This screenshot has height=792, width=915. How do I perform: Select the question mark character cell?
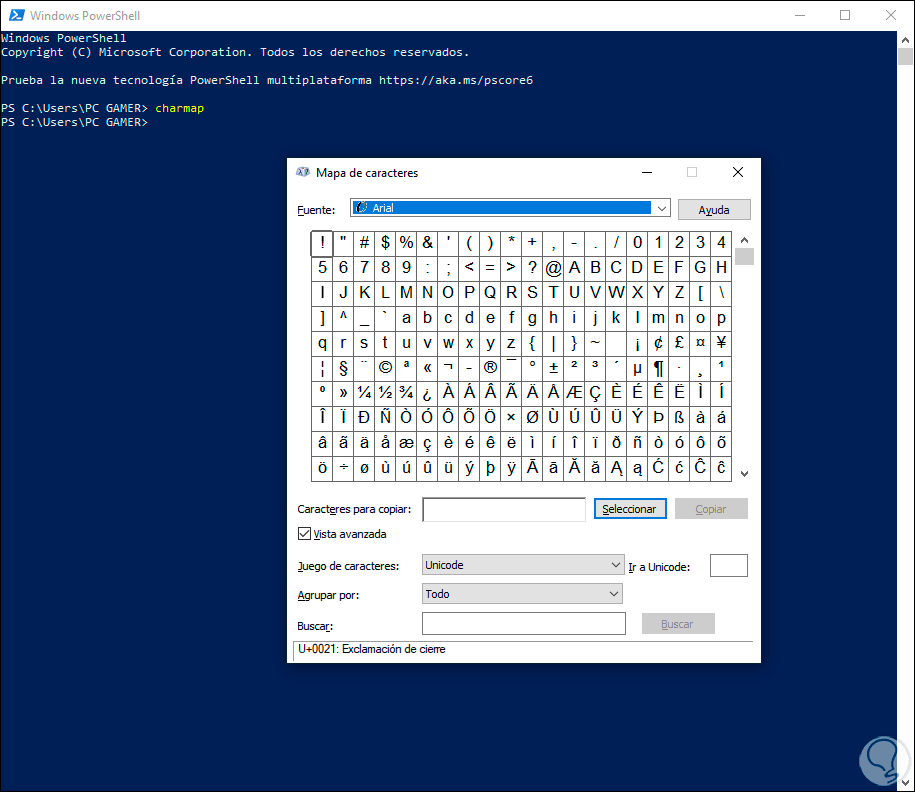click(532, 268)
